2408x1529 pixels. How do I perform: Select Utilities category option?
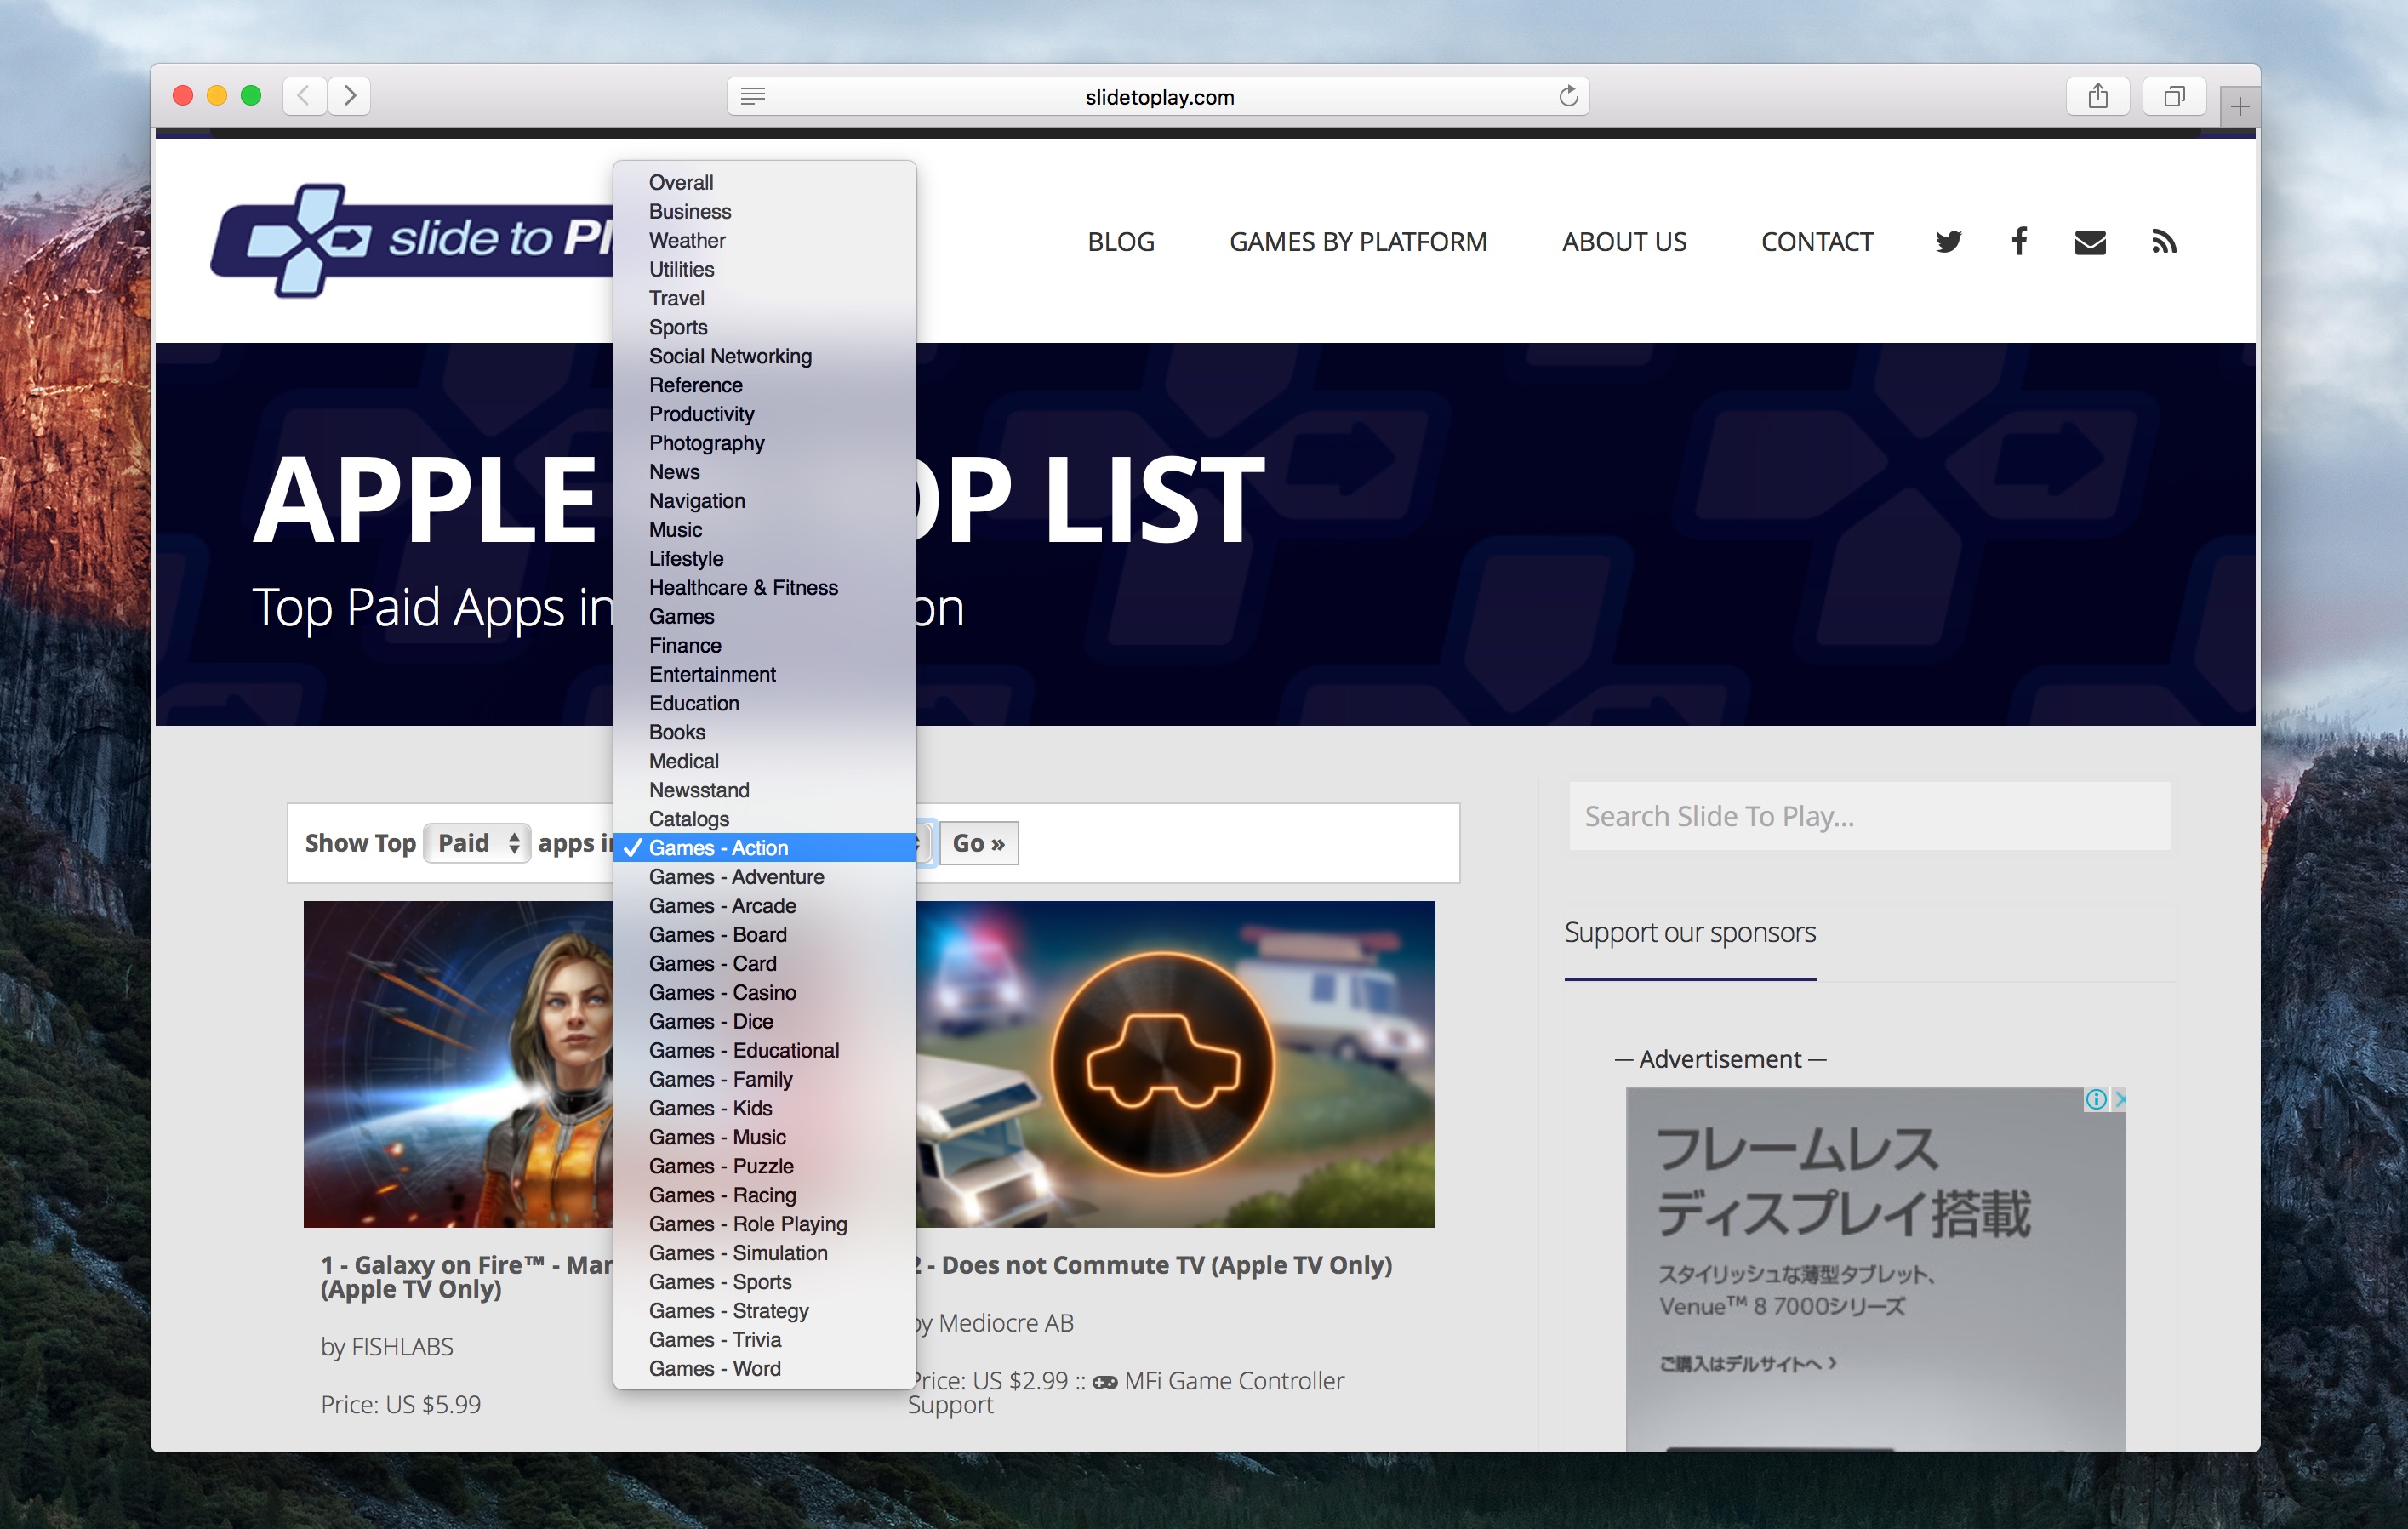pyautogui.click(x=765, y=269)
